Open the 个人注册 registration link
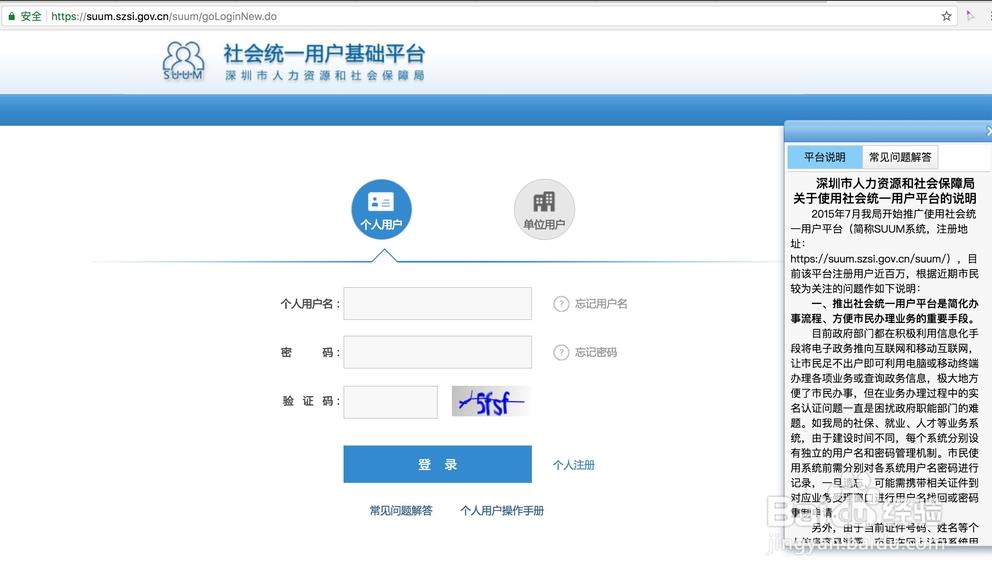The image size is (992, 565). coord(574,465)
